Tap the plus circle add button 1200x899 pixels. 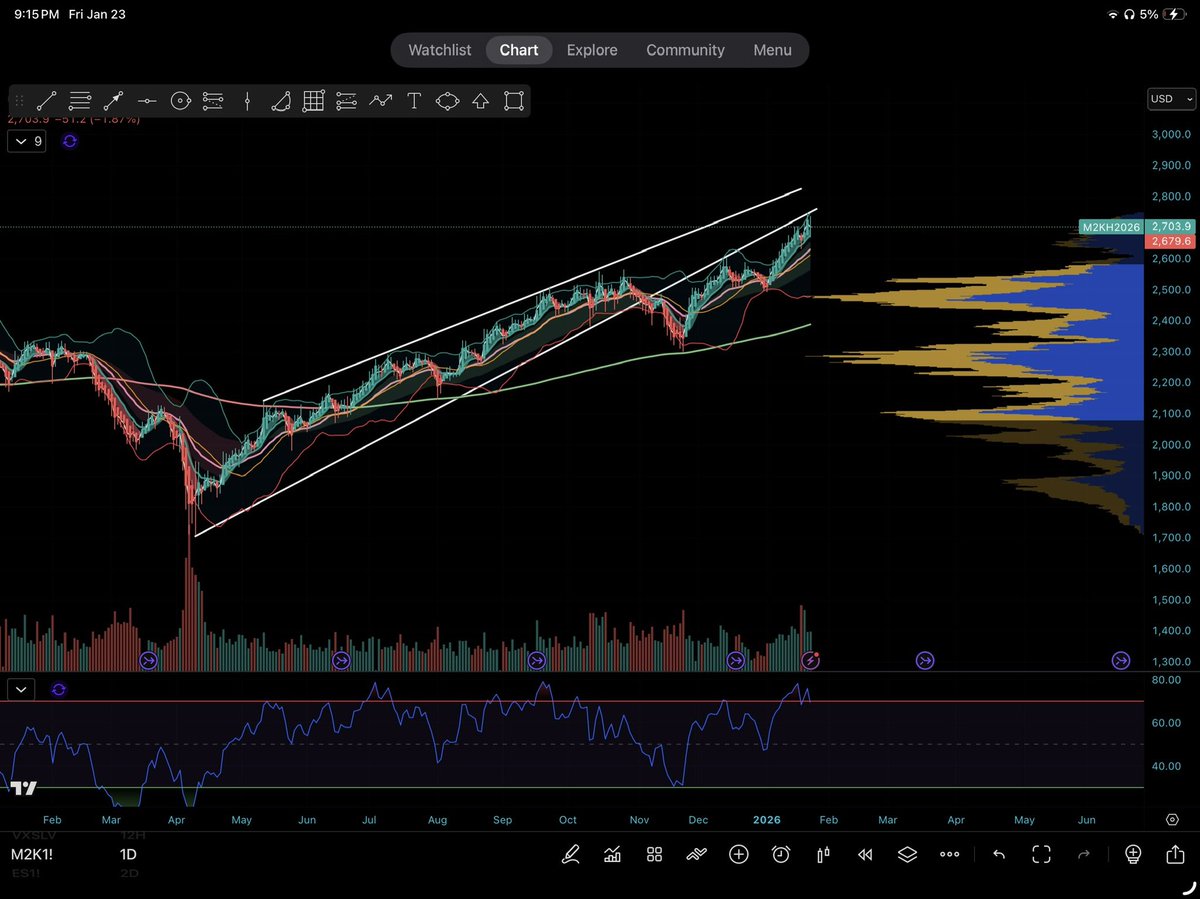coord(739,854)
